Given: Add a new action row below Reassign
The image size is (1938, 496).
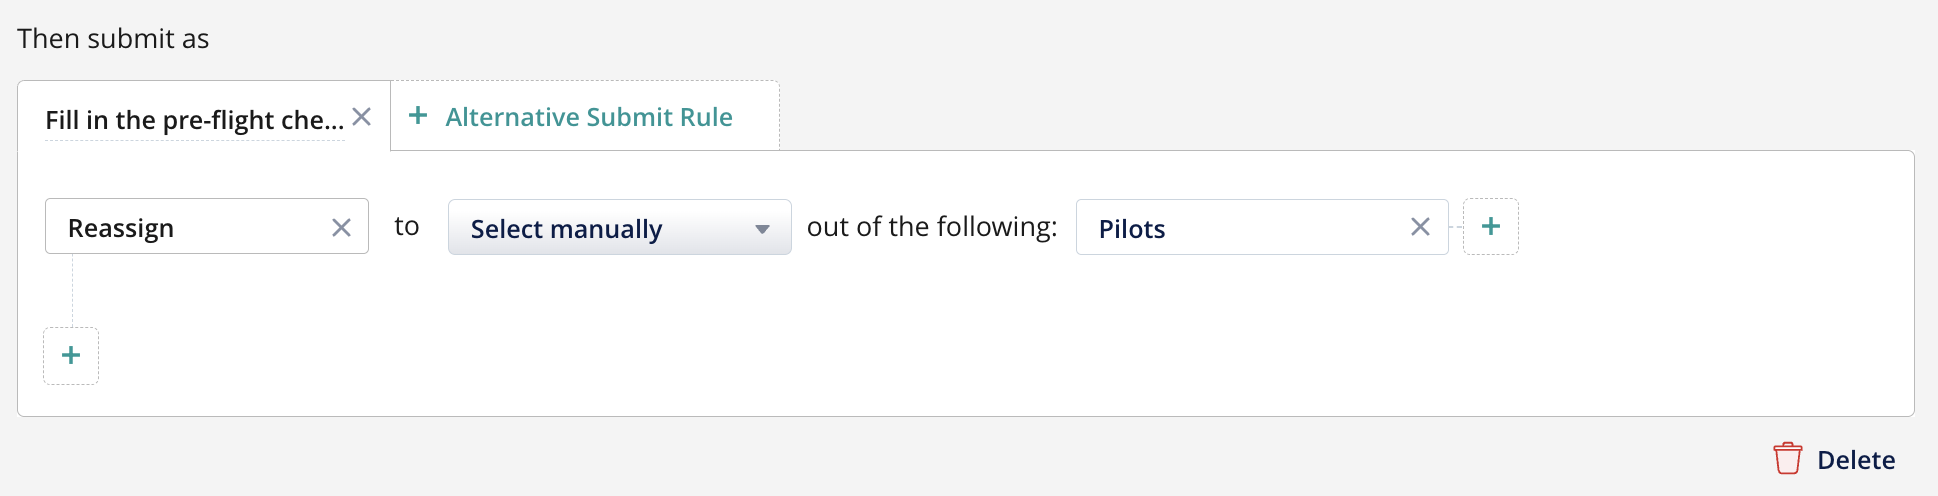Looking at the screenshot, I should [x=71, y=356].
